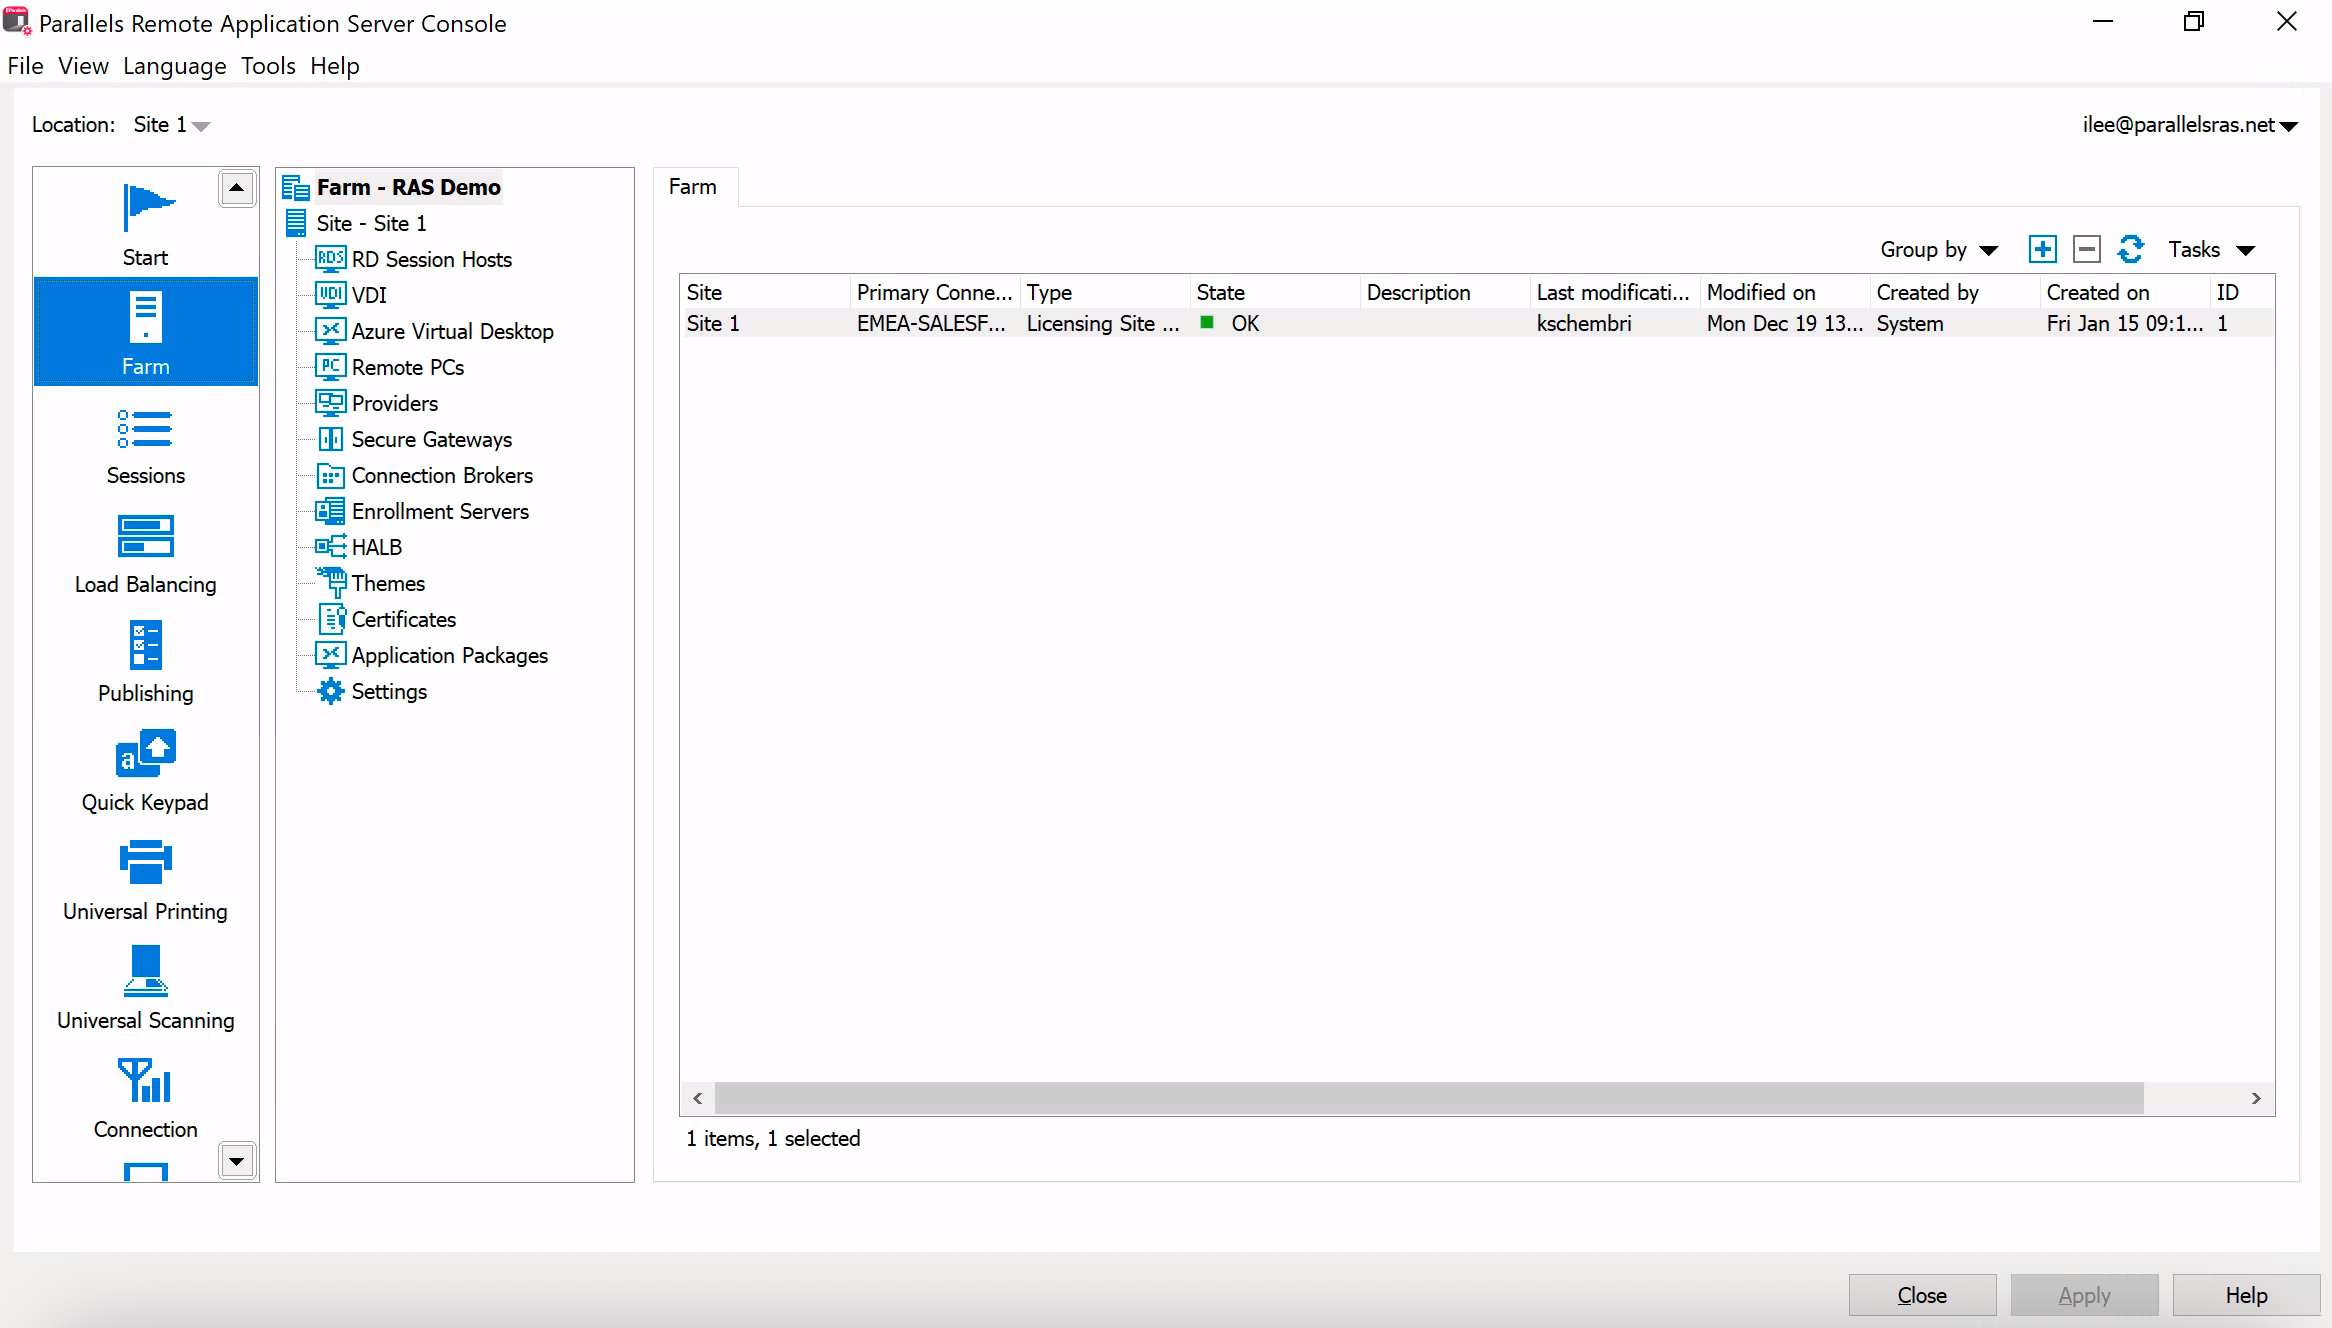Viewport: 2332px width, 1328px height.
Task: Sort by the Created on column header
Action: click(x=2125, y=292)
